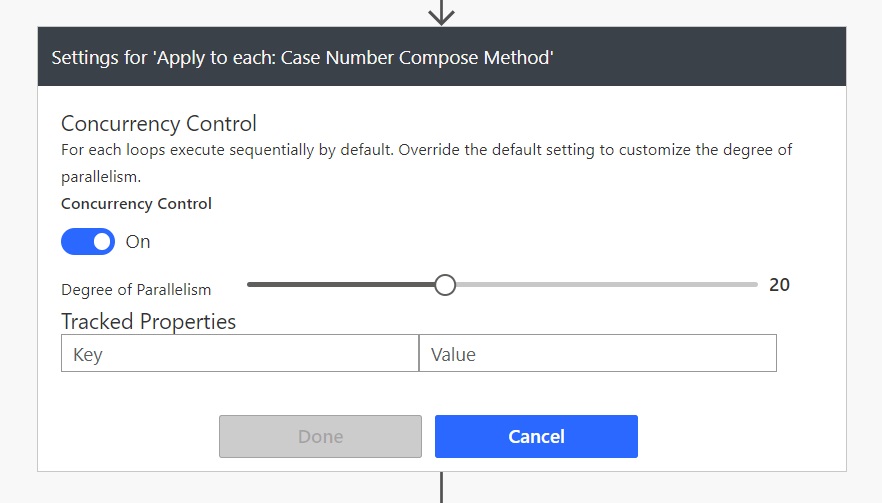This screenshot has width=882, height=503.
Task: Click the word 'parallelism.' in the description
Action: point(101,177)
